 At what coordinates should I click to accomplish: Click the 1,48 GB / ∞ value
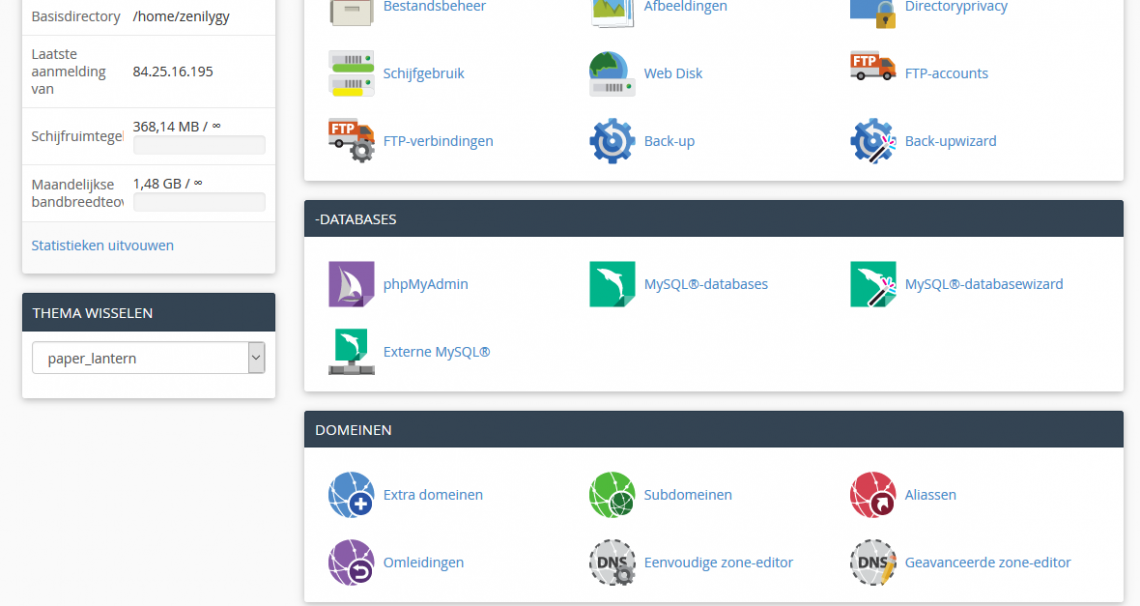pos(167,184)
